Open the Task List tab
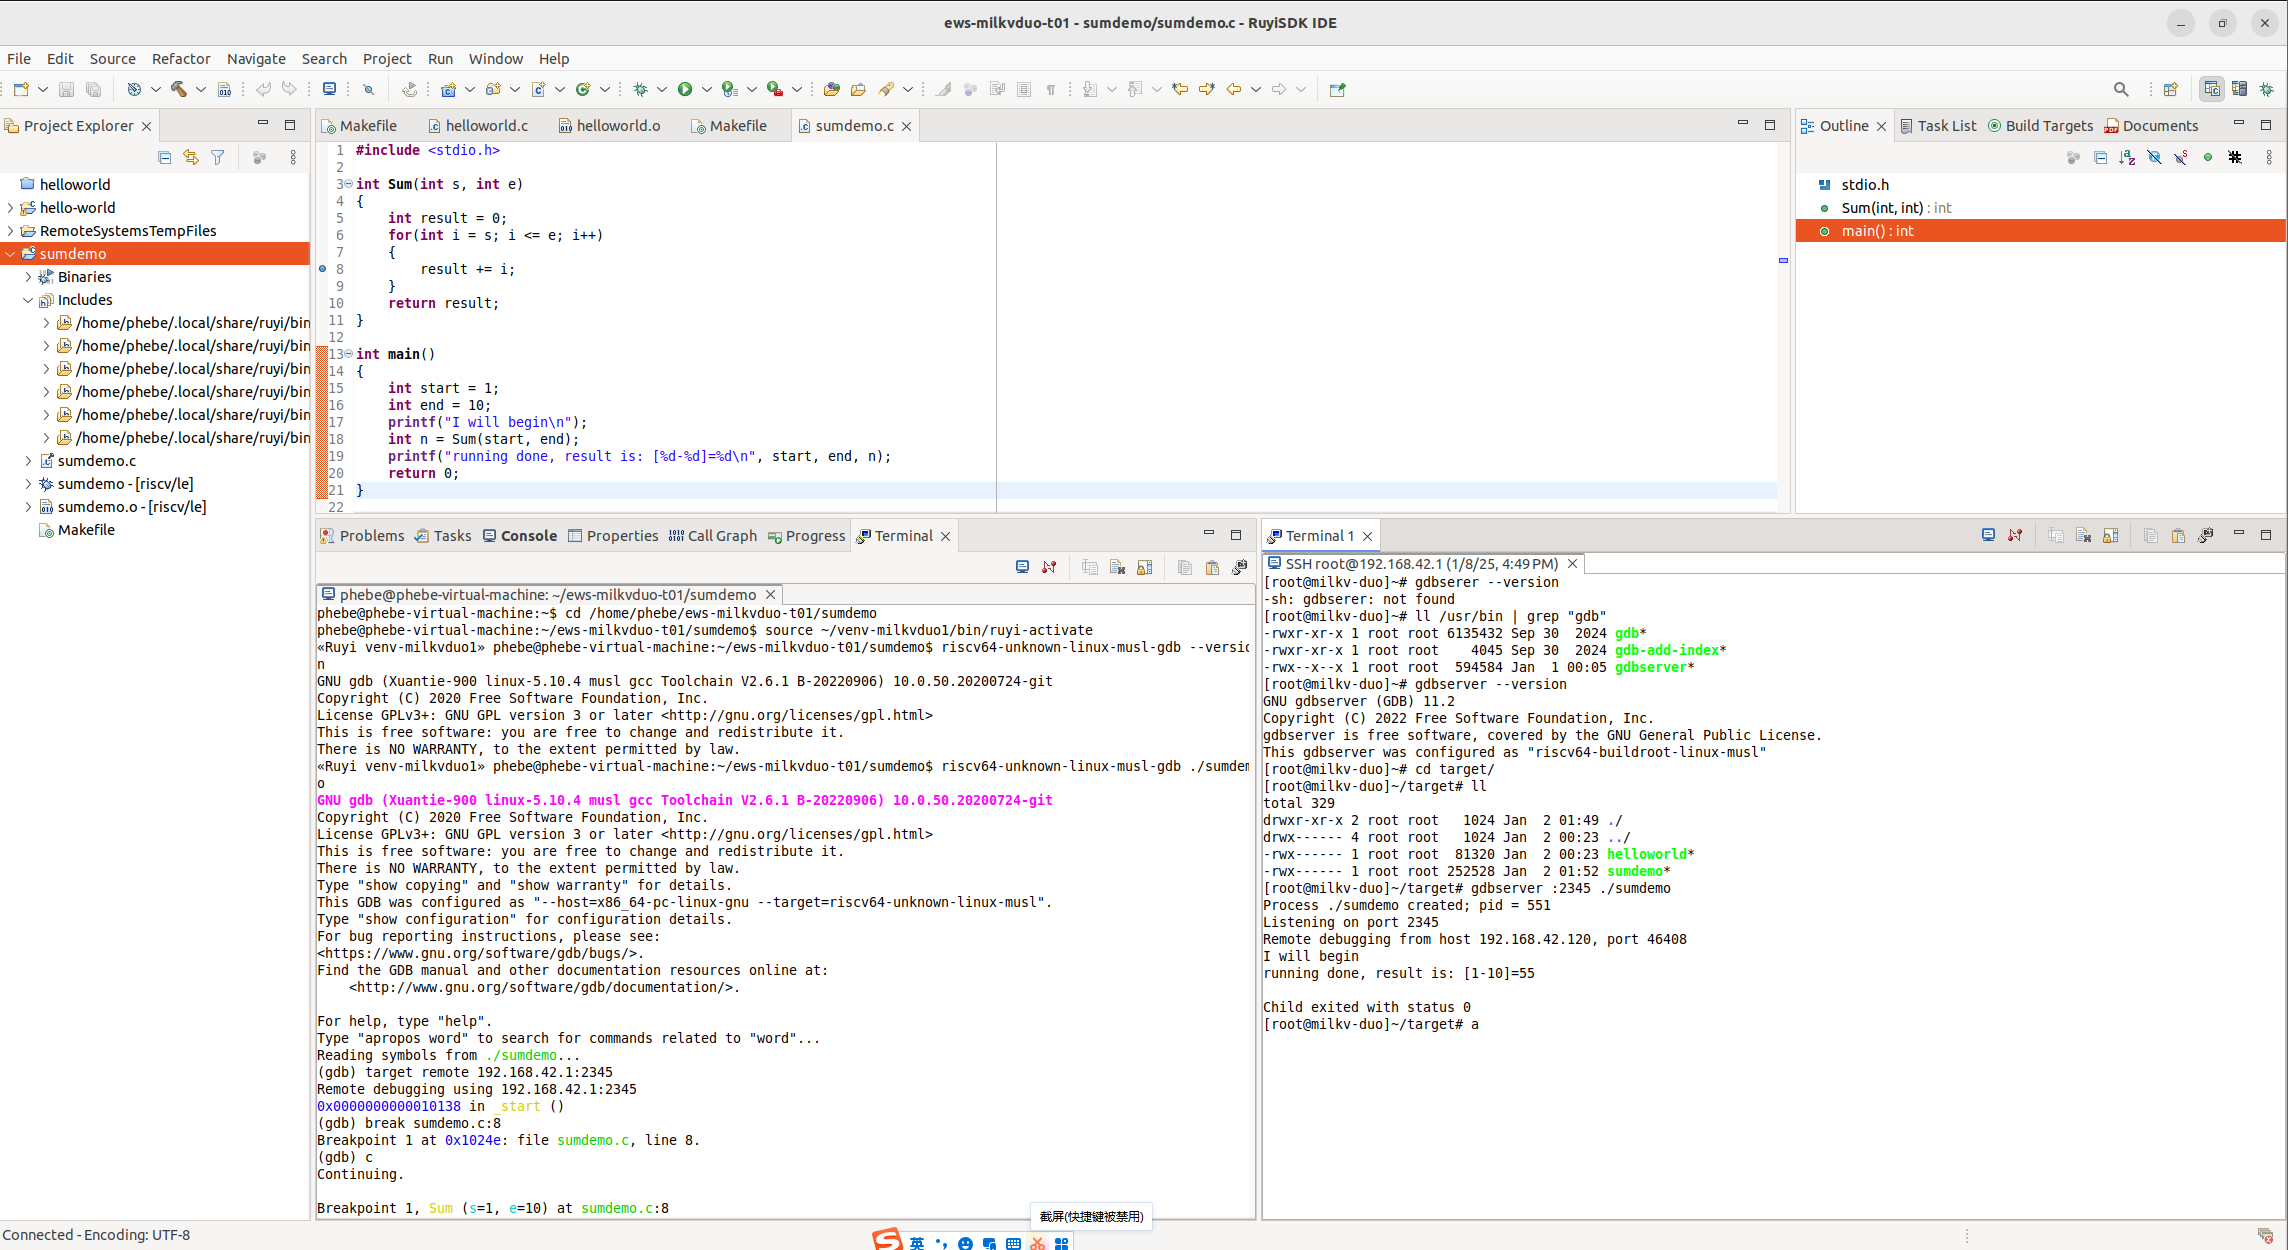Screen dimensions: 2288x1250 (1938, 125)
